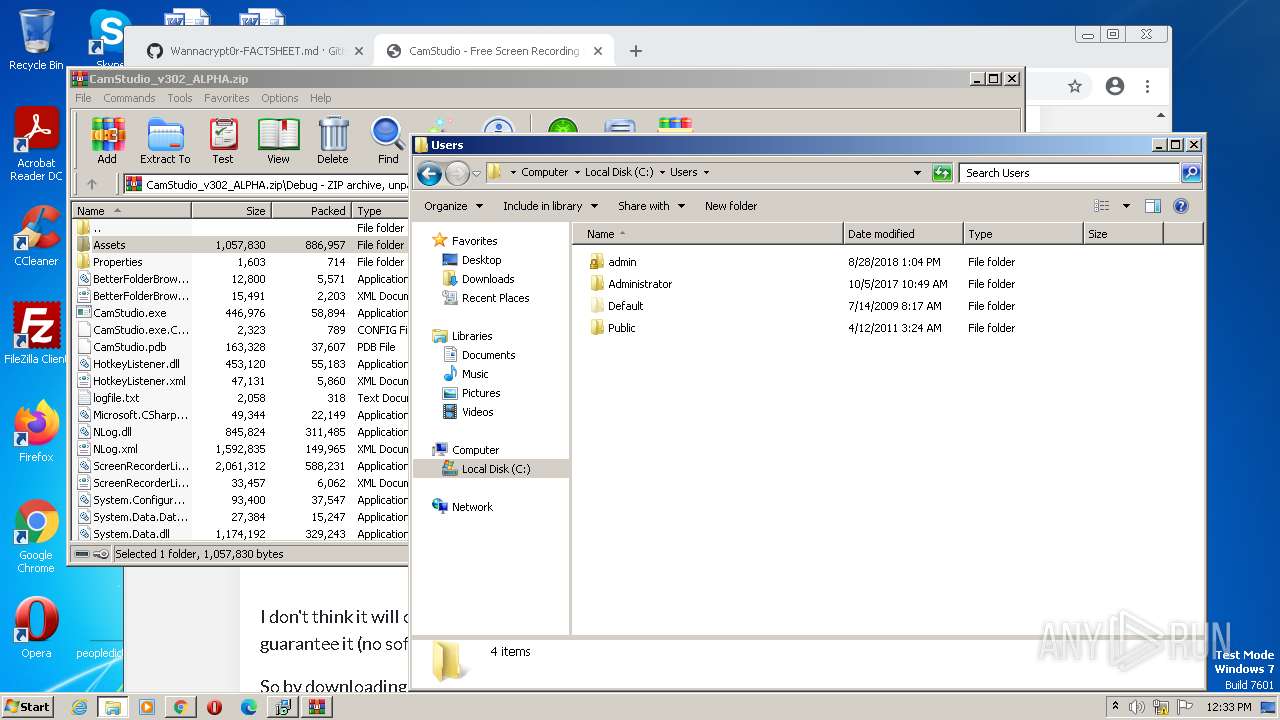Open WinRAR Favorites menu
Screen dimensions: 1280x720
[x=227, y=98]
